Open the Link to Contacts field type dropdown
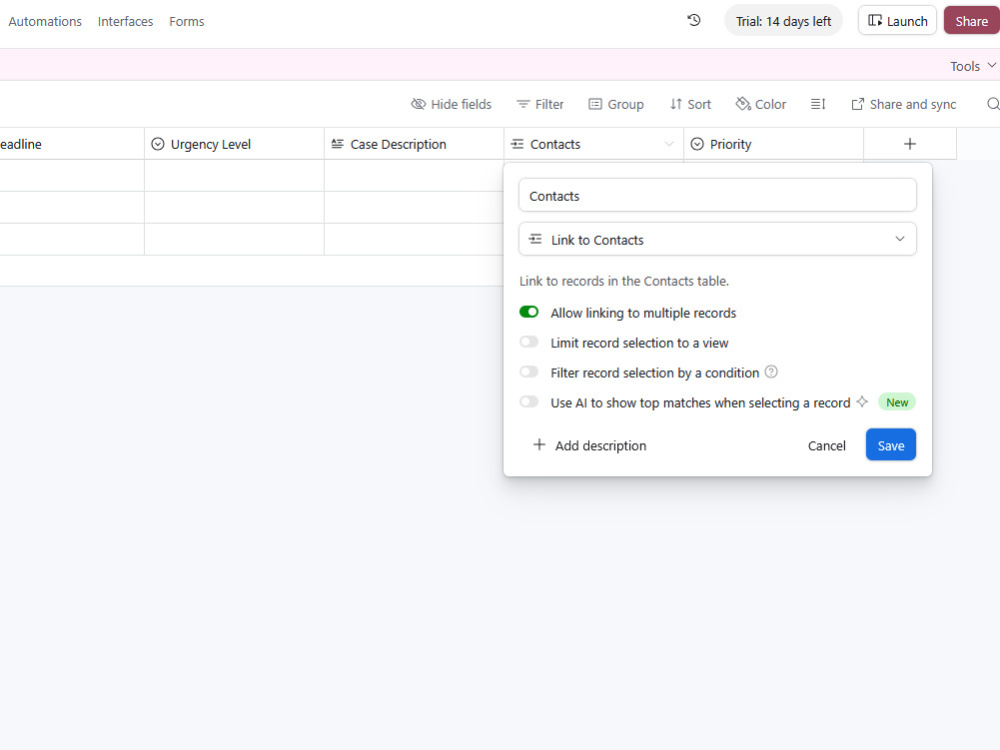Screen dimensions: 1000x750 click(x=717, y=239)
